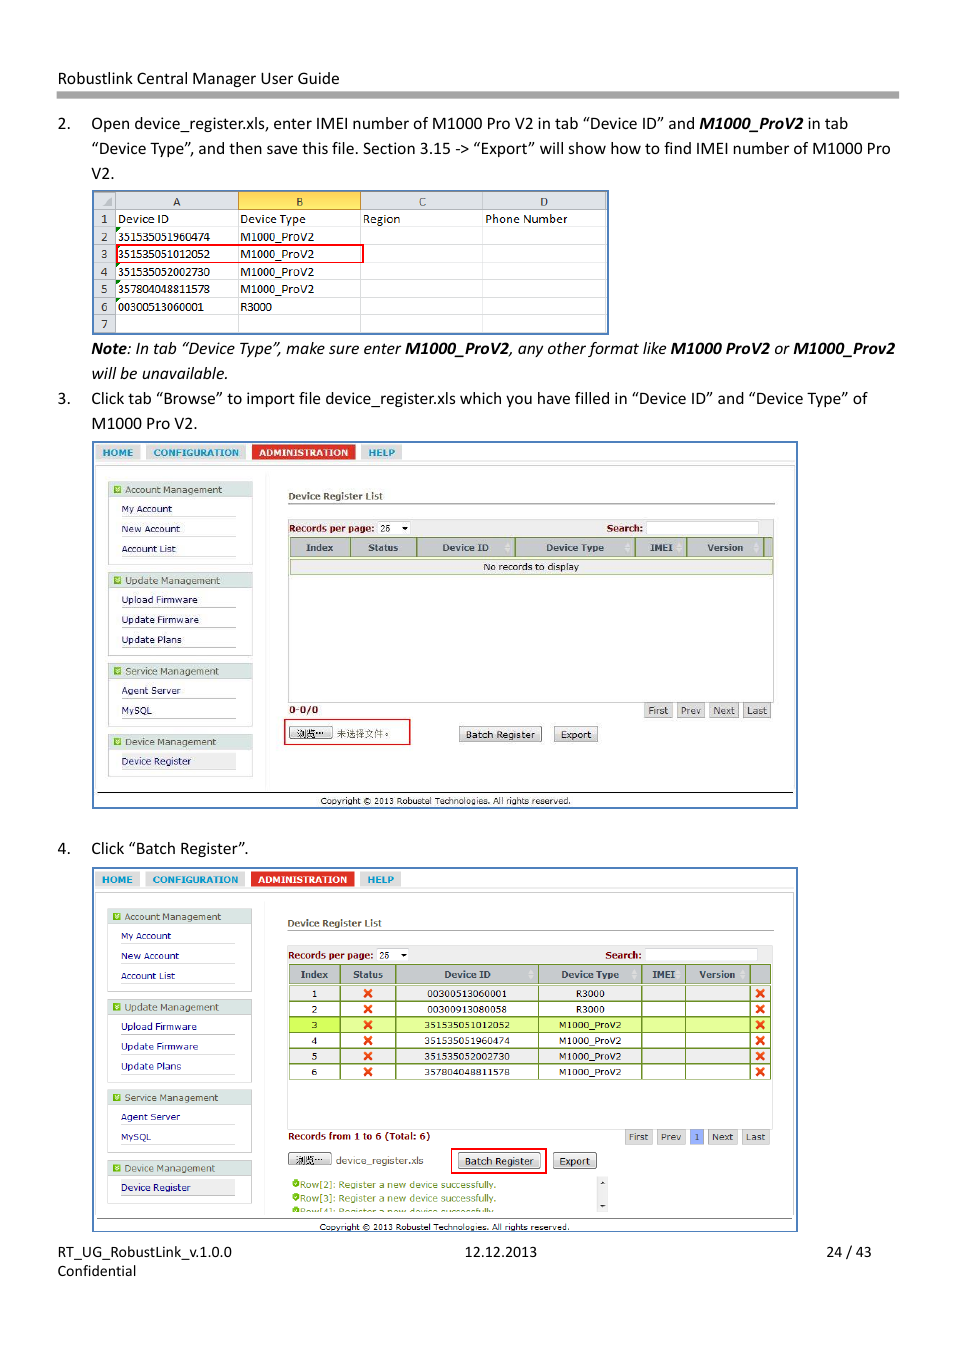This screenshot has height=1350, width=954.
Task: Open HELP tab in step 4 screenshot
Action: (x=381, y=880)
